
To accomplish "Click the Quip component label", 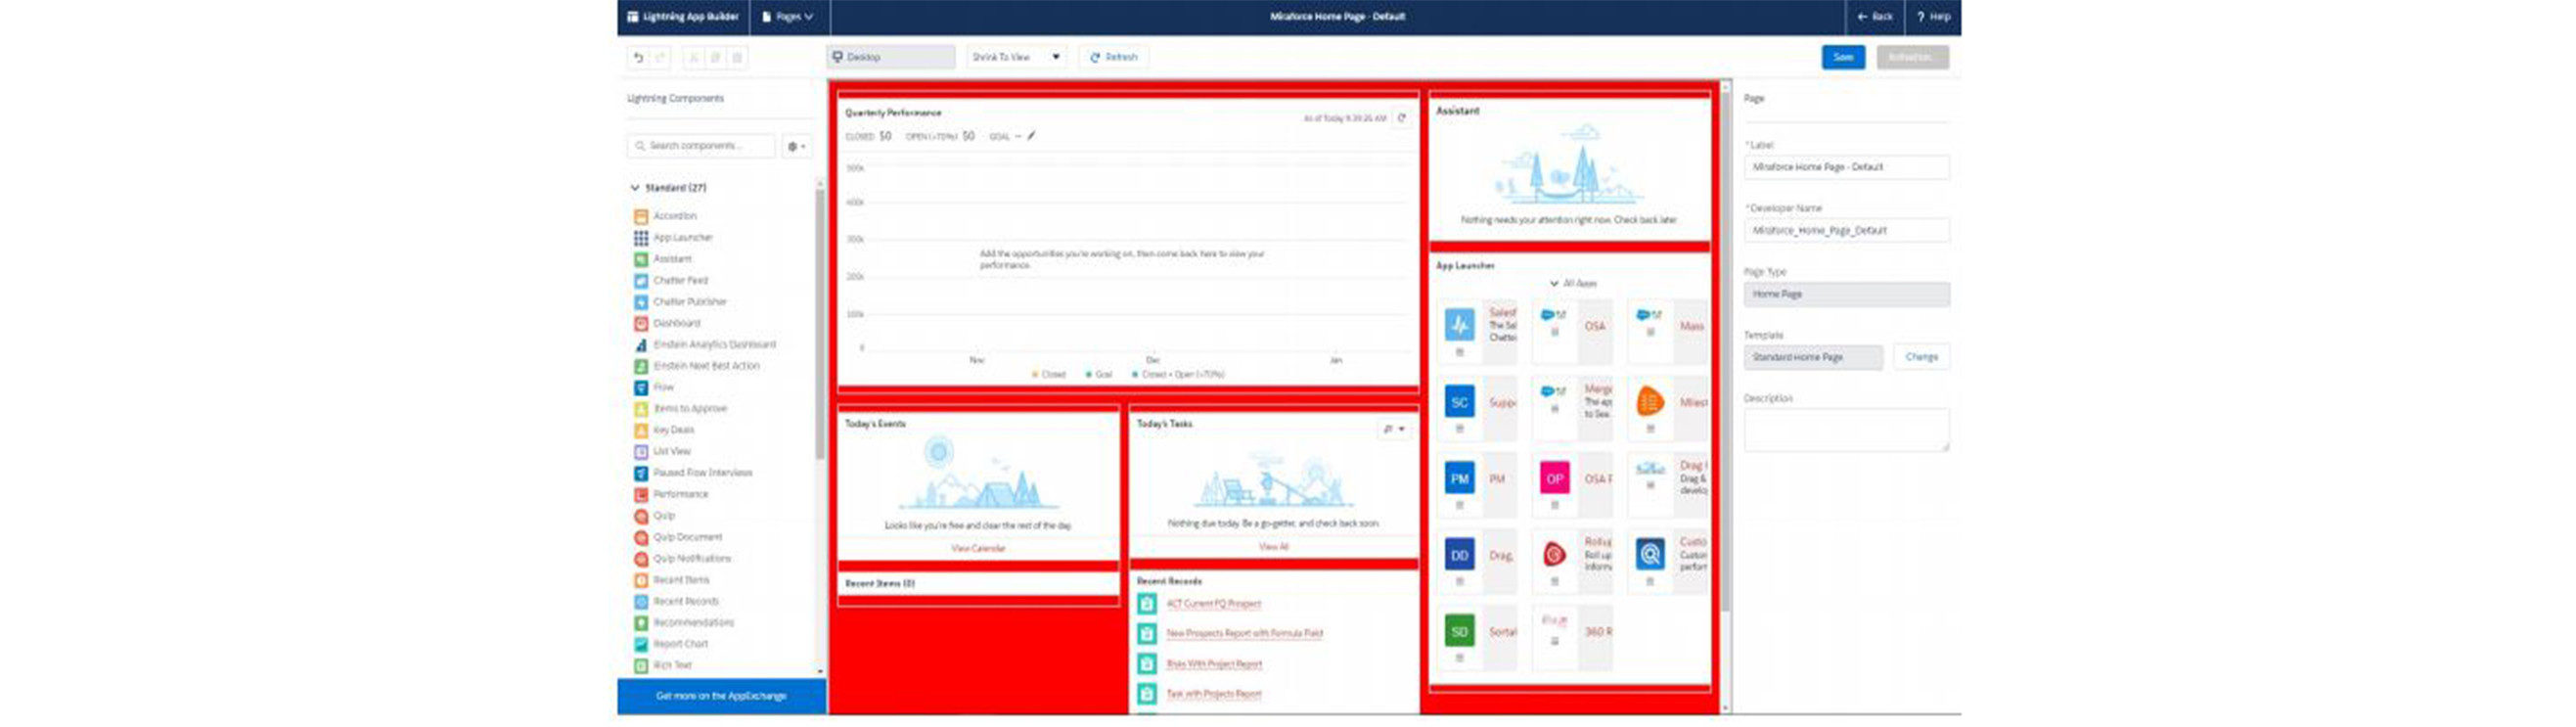I will pos(664,516).
